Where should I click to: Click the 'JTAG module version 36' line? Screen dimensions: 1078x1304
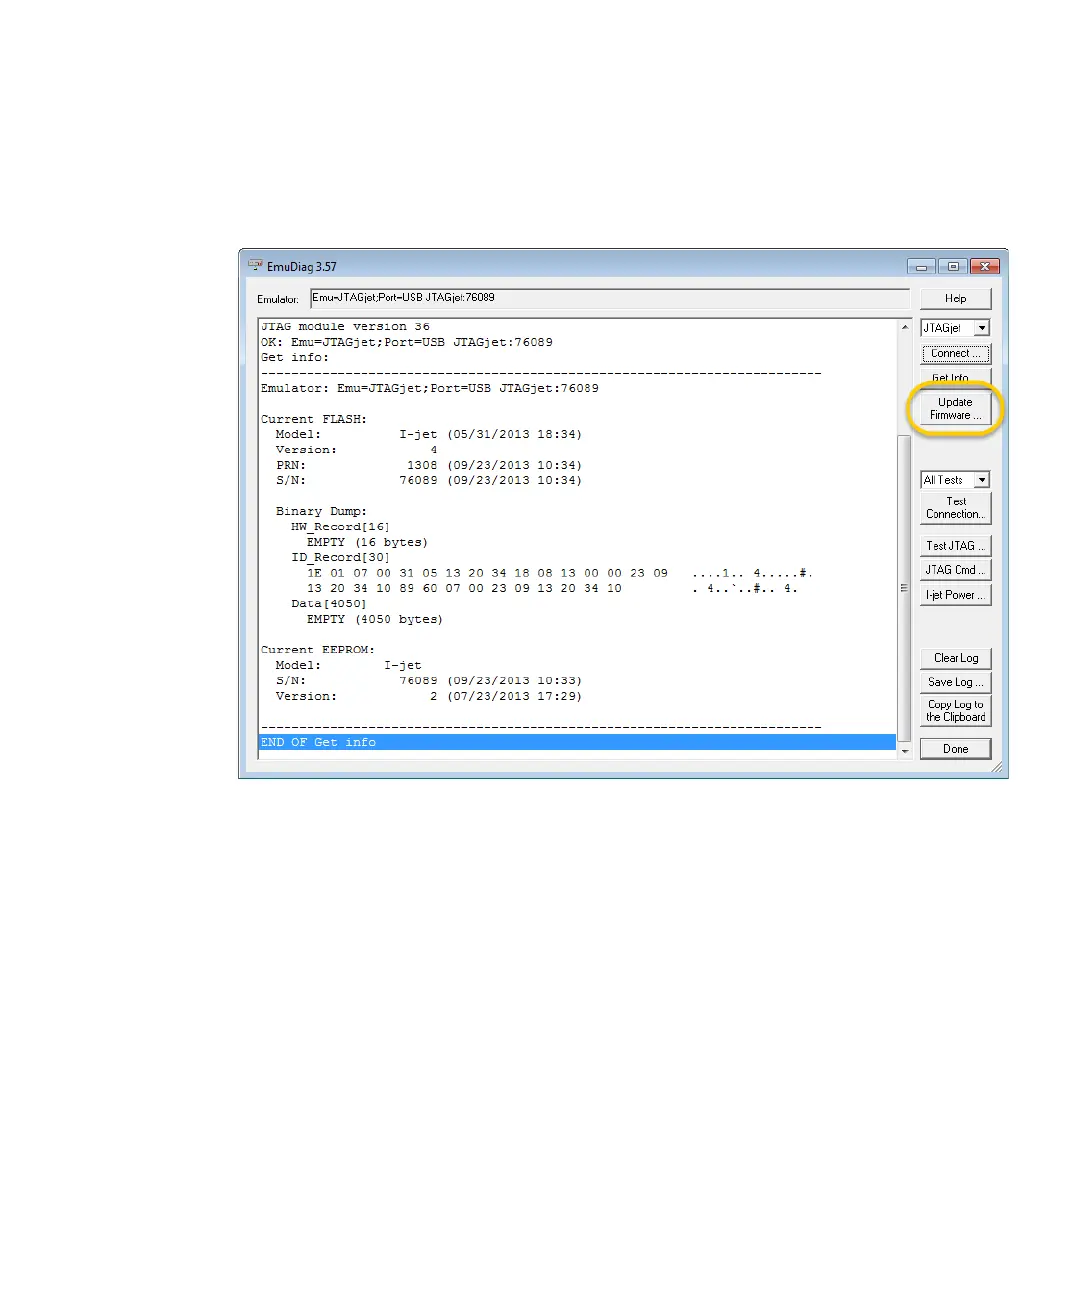[x=345, y=327]
